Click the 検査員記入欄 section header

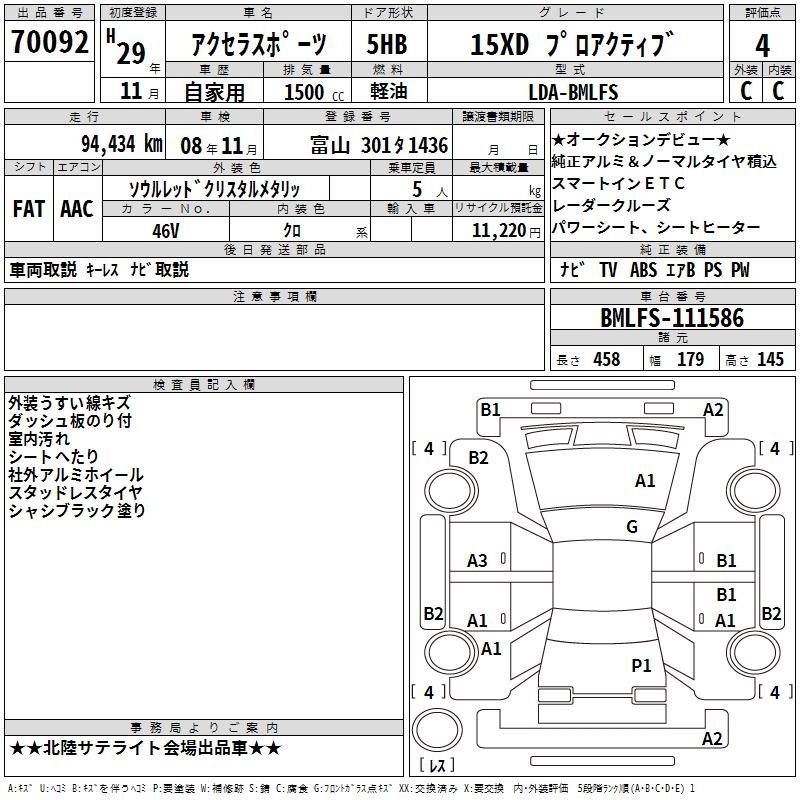(204, 385)
